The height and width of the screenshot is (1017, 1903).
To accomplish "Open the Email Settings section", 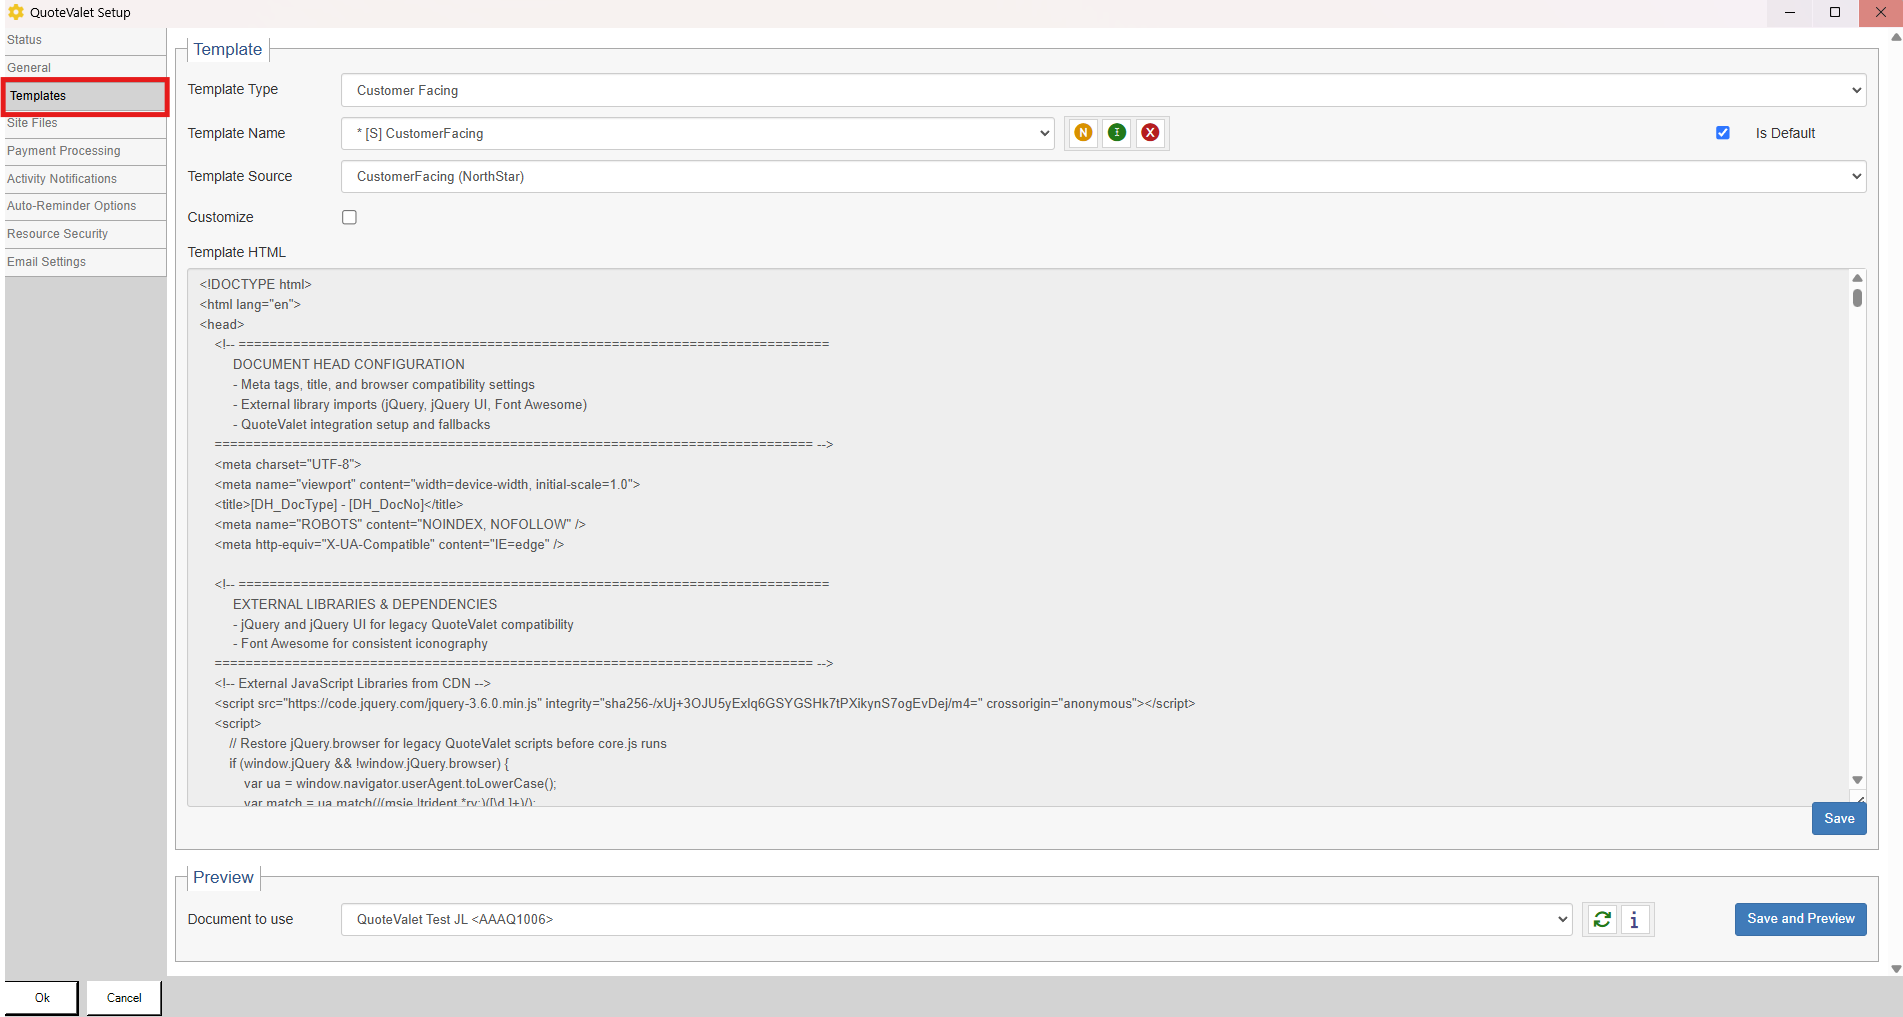I will [85, 262].
